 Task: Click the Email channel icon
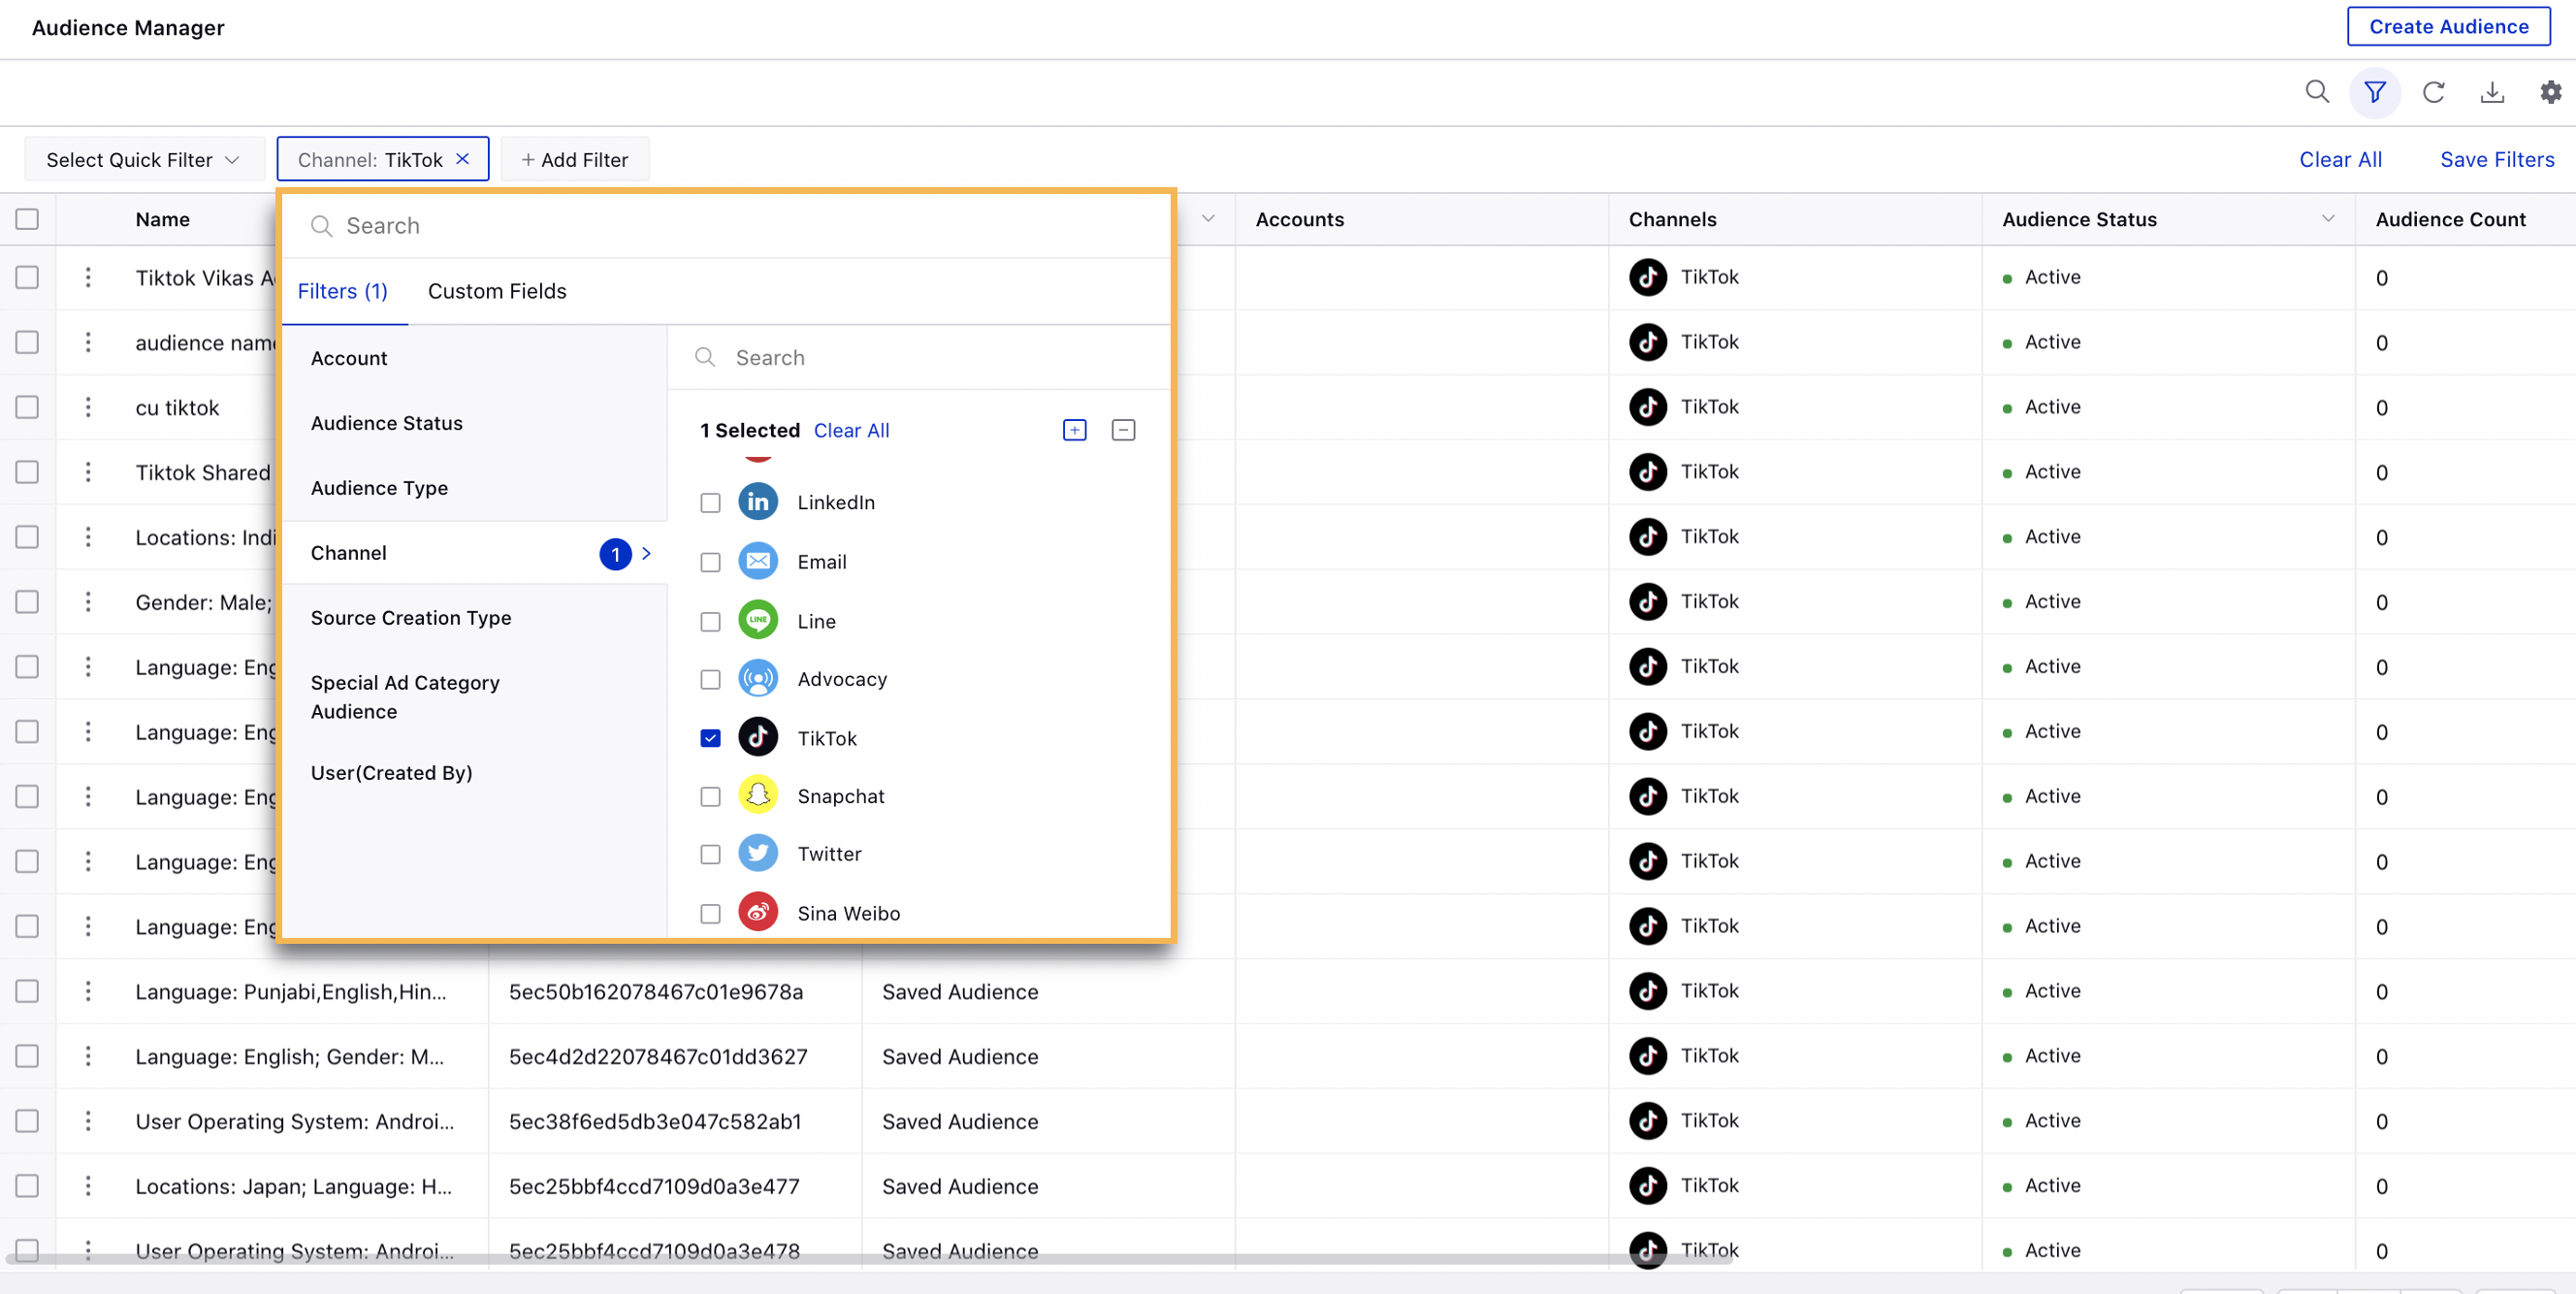coord(757,562)
